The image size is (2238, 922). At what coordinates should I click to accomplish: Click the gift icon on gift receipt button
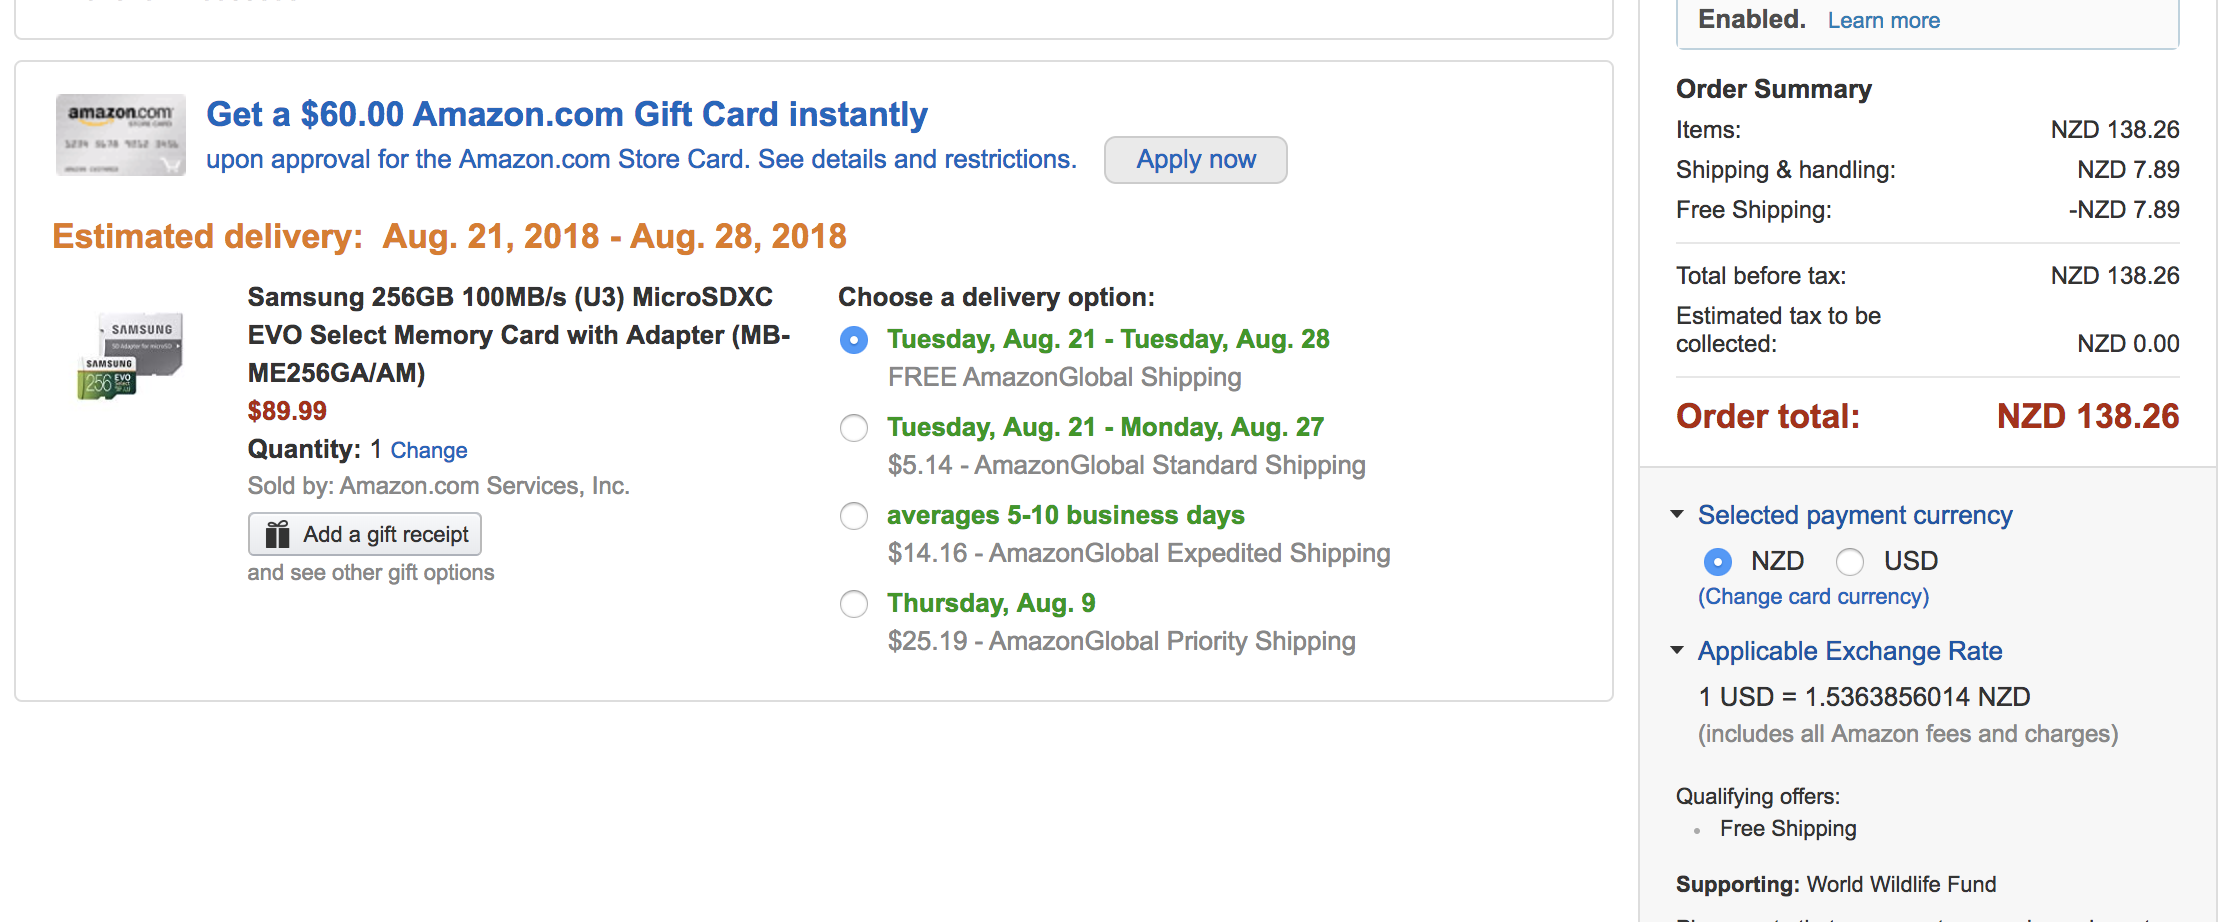(277, 534)
